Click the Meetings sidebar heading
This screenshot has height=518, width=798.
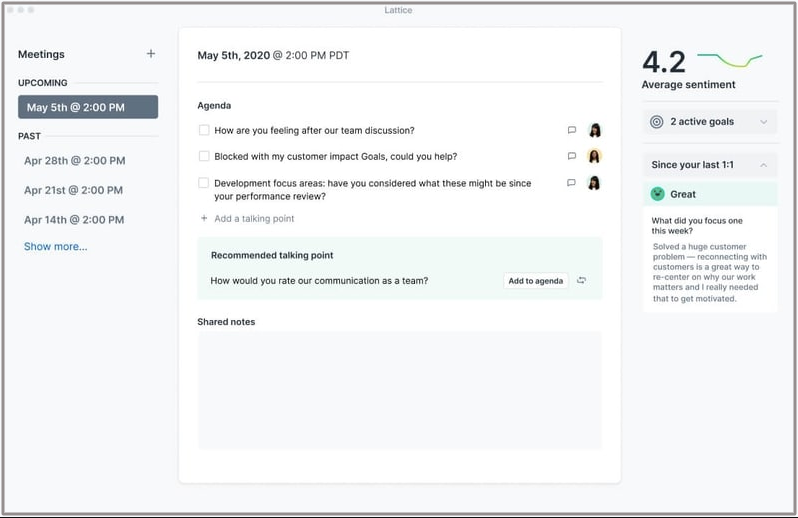point(41,54)
